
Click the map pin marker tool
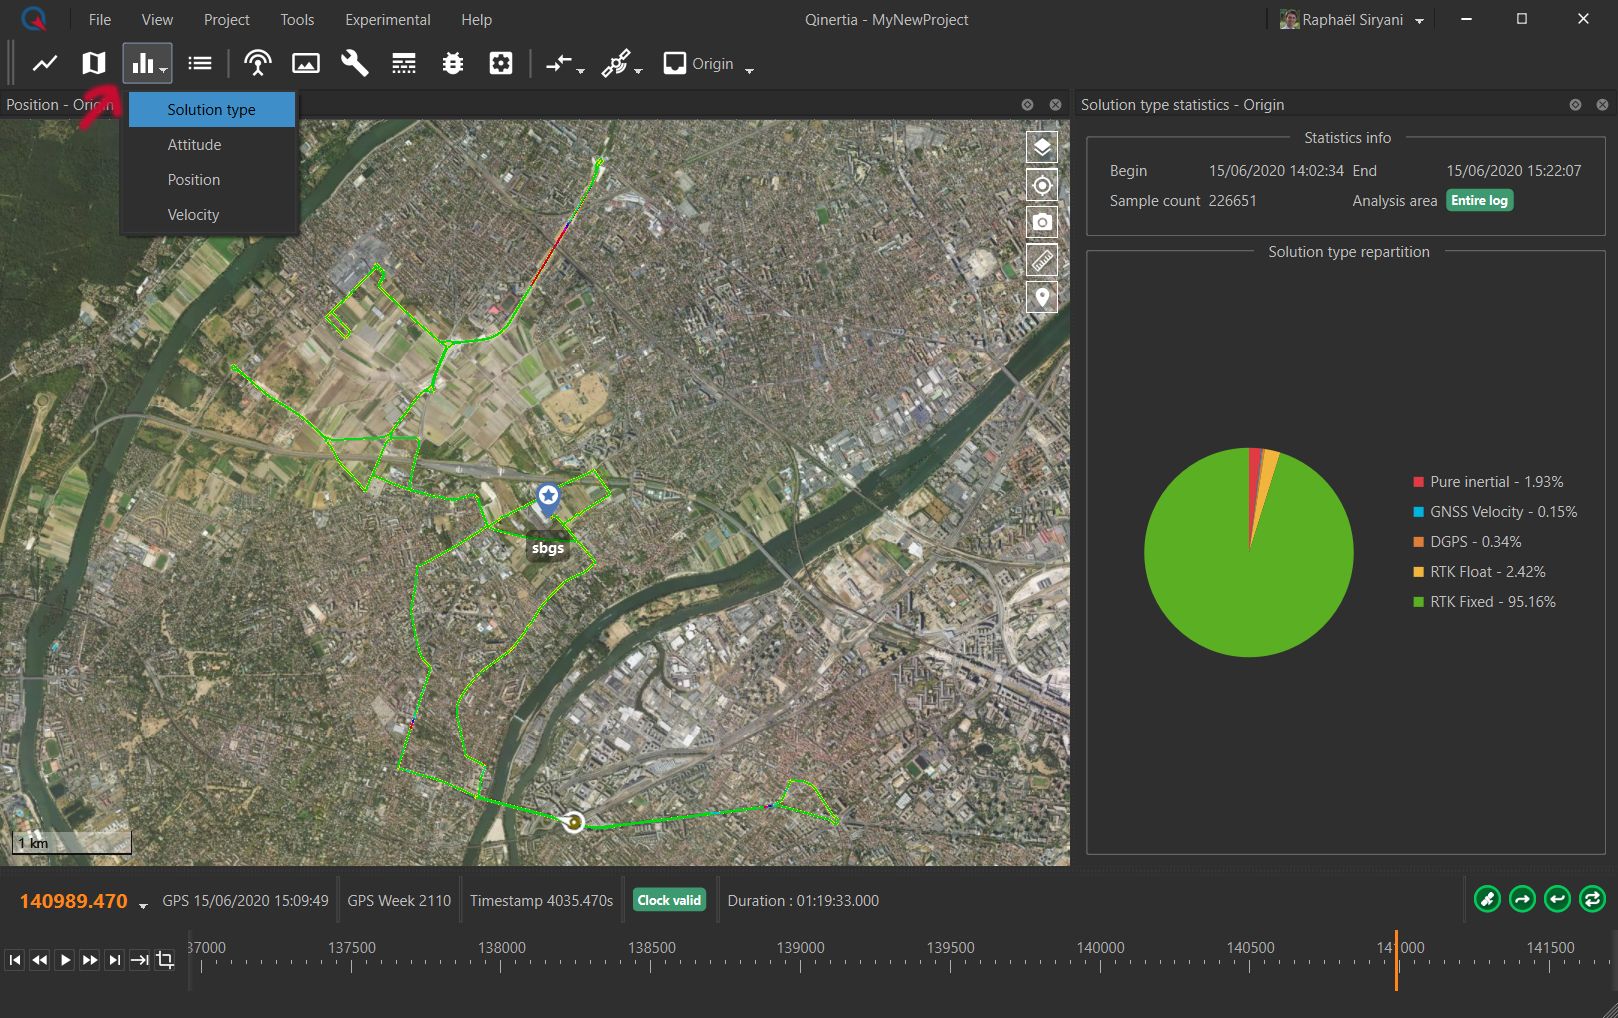click(1042, 297)
